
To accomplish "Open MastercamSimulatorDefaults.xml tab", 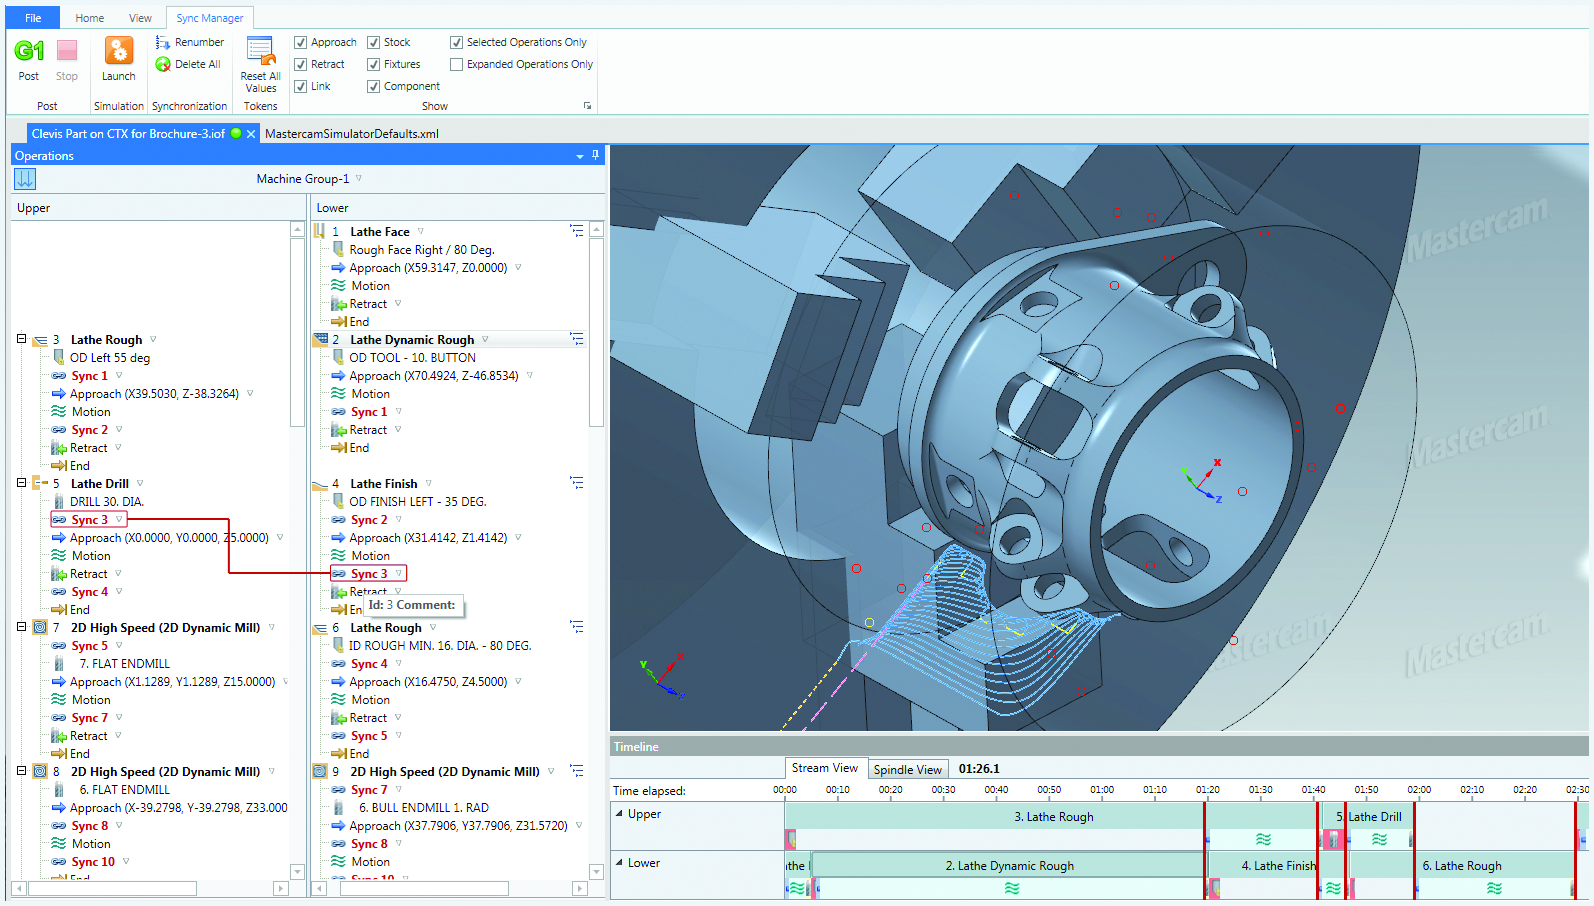I will (x=352, y=133).
